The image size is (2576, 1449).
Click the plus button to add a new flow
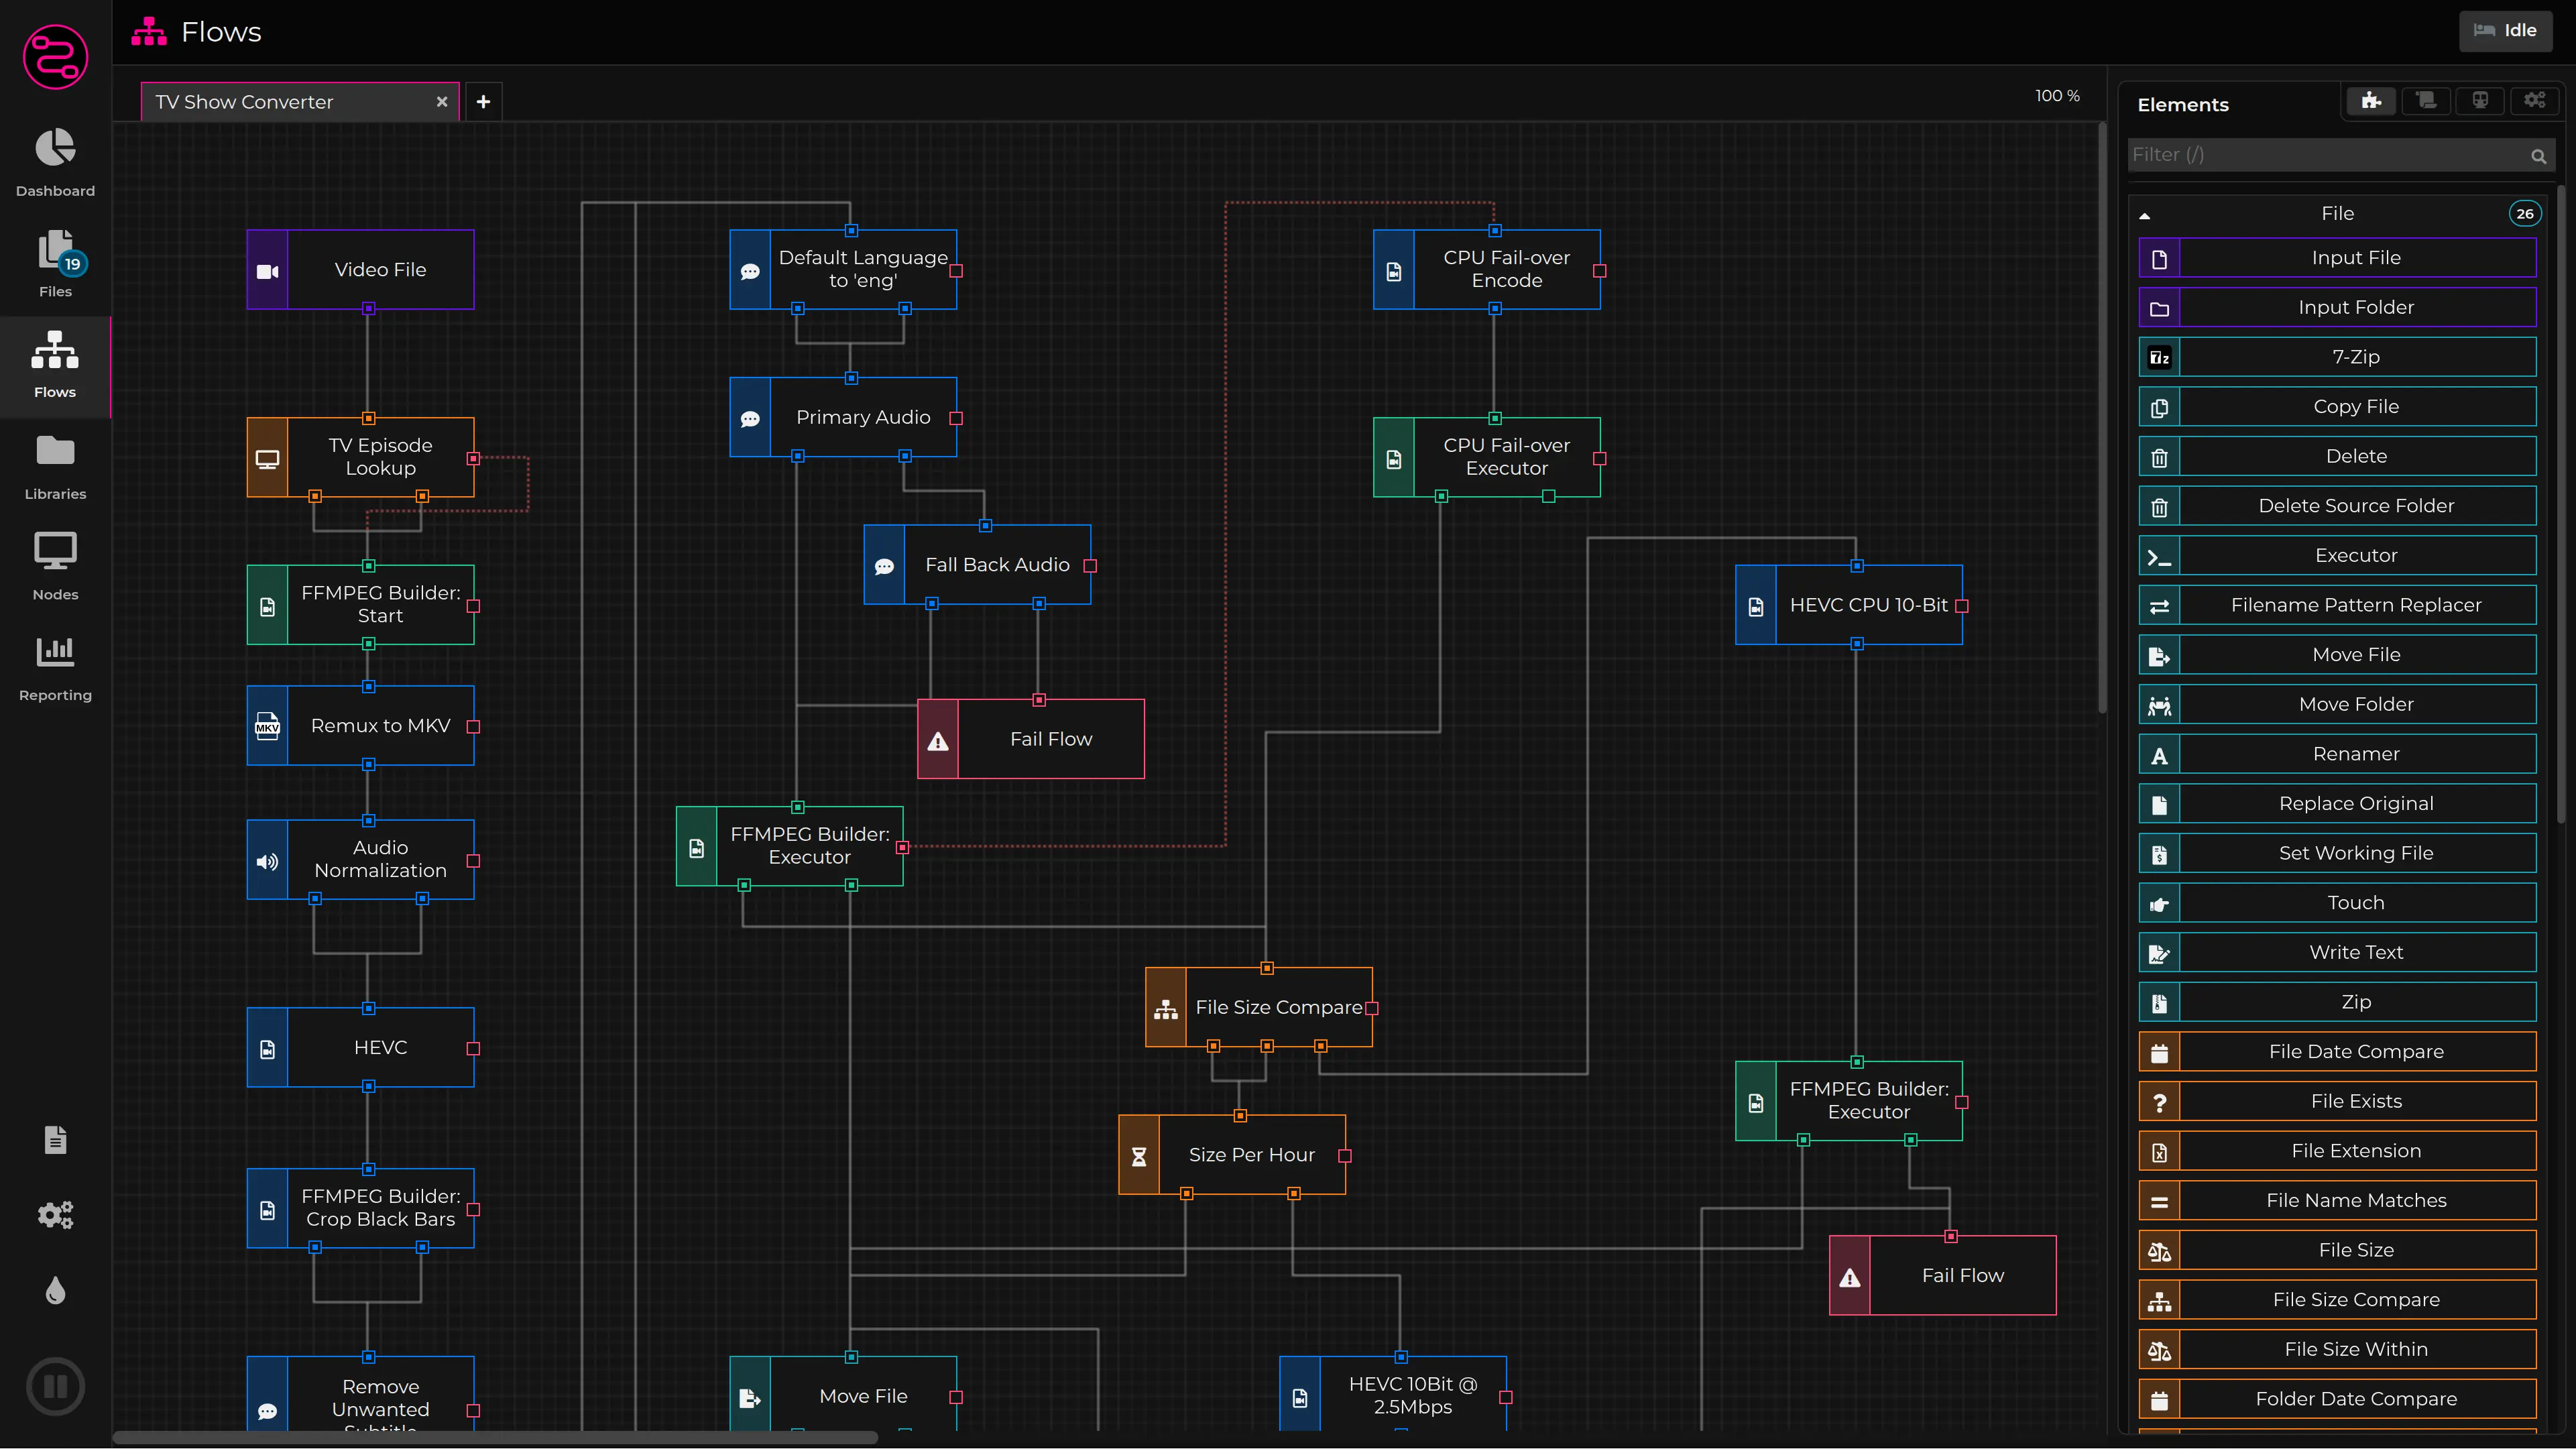[x=483, y=101]
